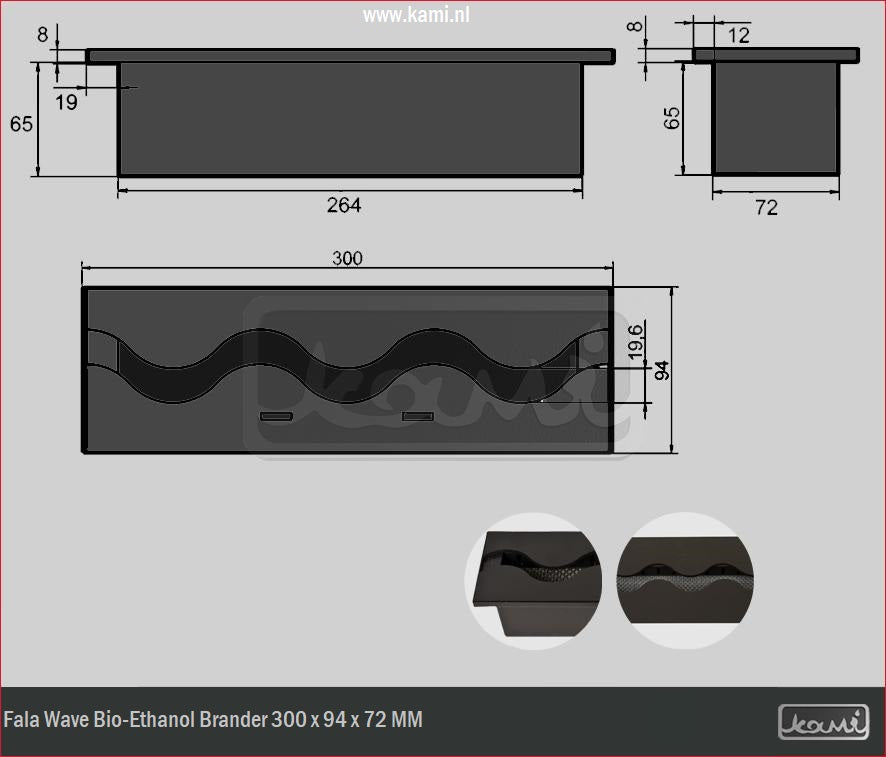This screenshot has height=757, width=886.
Task: Click the 72 dimension under side view
Action: tap(766, 208)
